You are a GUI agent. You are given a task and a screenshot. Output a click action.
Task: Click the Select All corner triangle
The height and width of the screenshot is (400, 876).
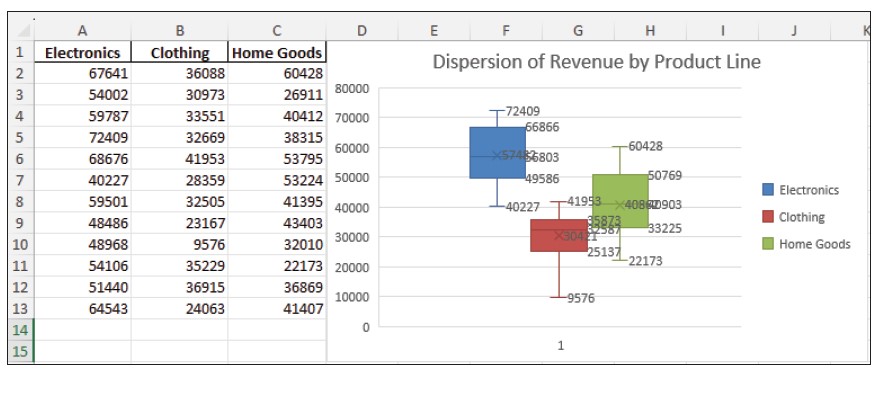(24, 31)
